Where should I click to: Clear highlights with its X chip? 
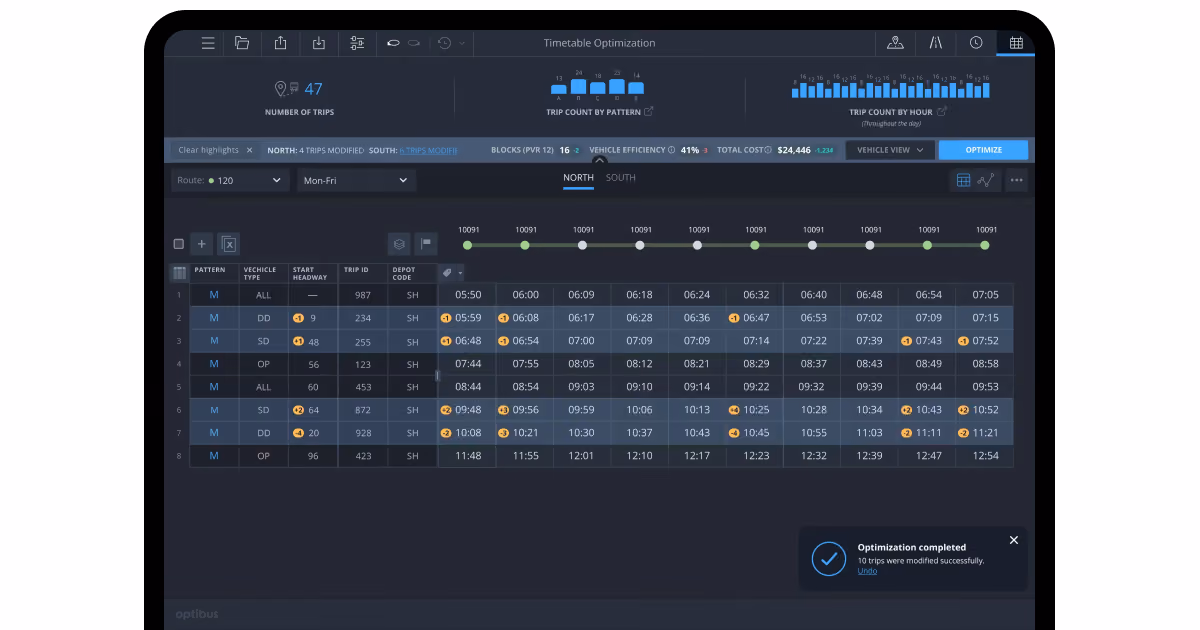(249, 150)
